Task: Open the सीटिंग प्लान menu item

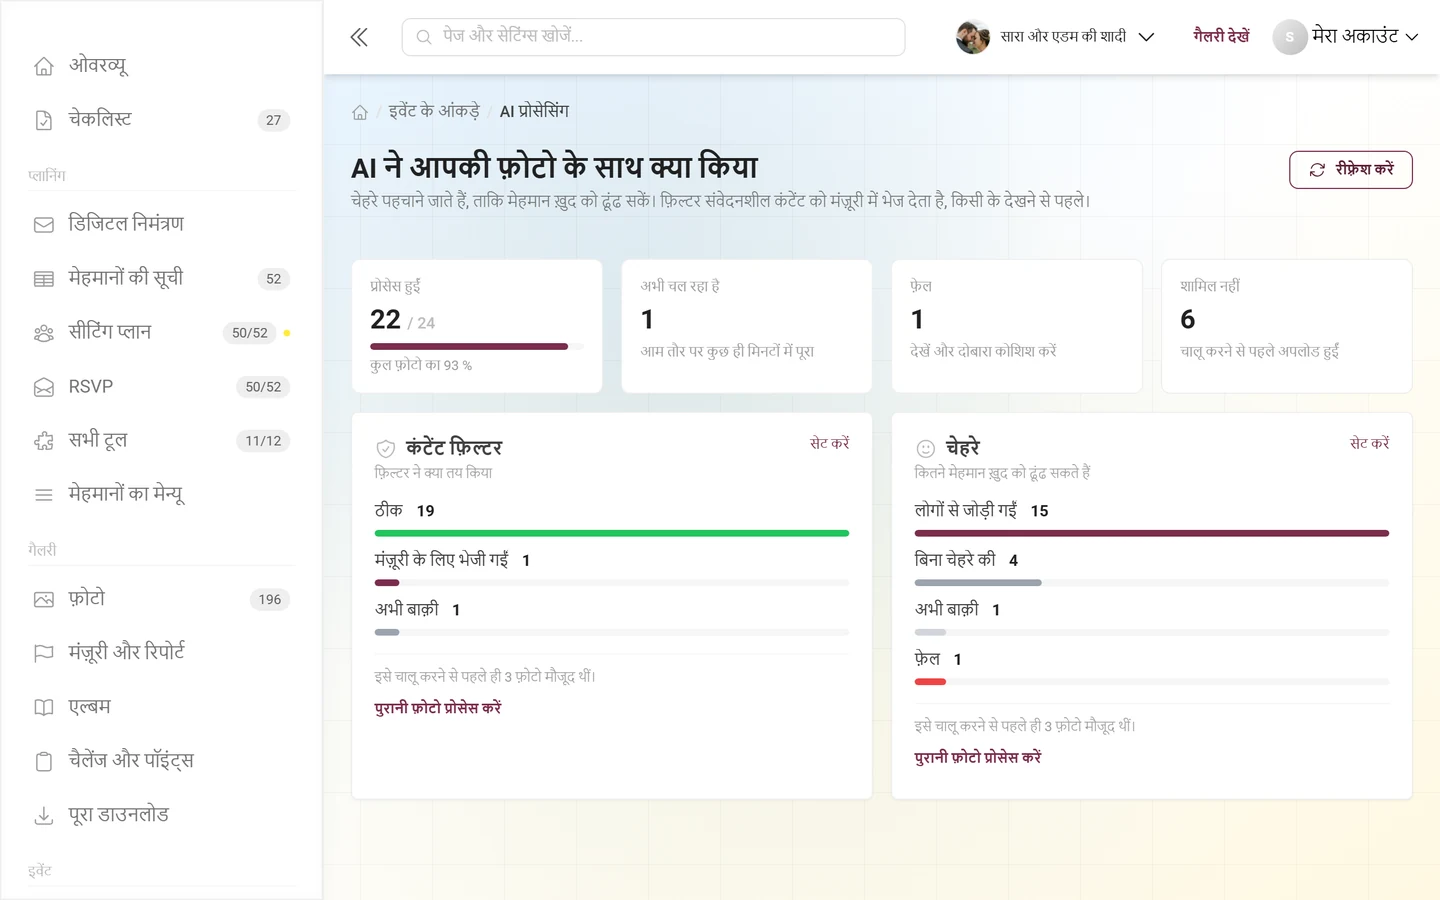Action: pyautogui.click(x=162, y=333)
